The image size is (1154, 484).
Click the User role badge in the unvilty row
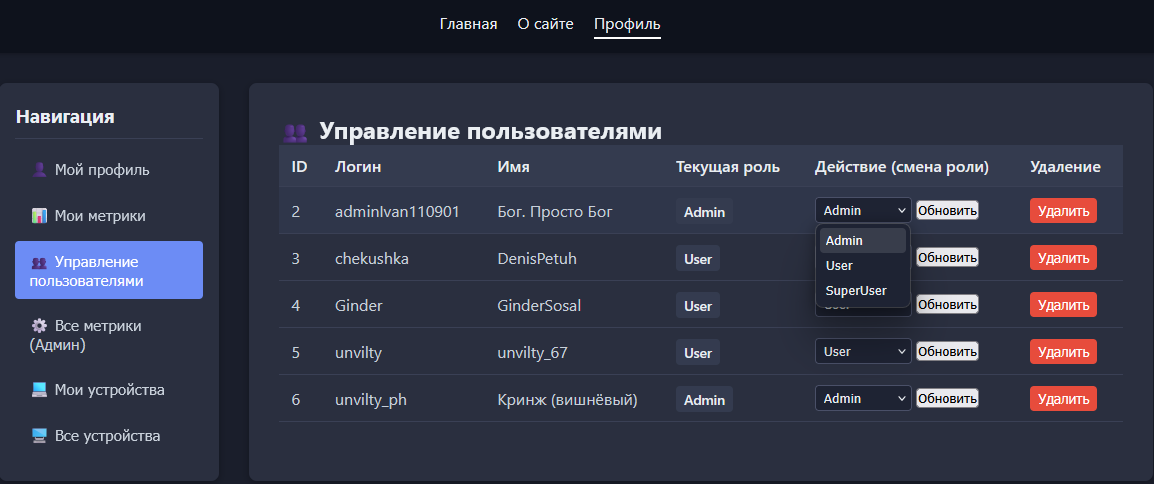pyautogui.click(x=698, y=353)
